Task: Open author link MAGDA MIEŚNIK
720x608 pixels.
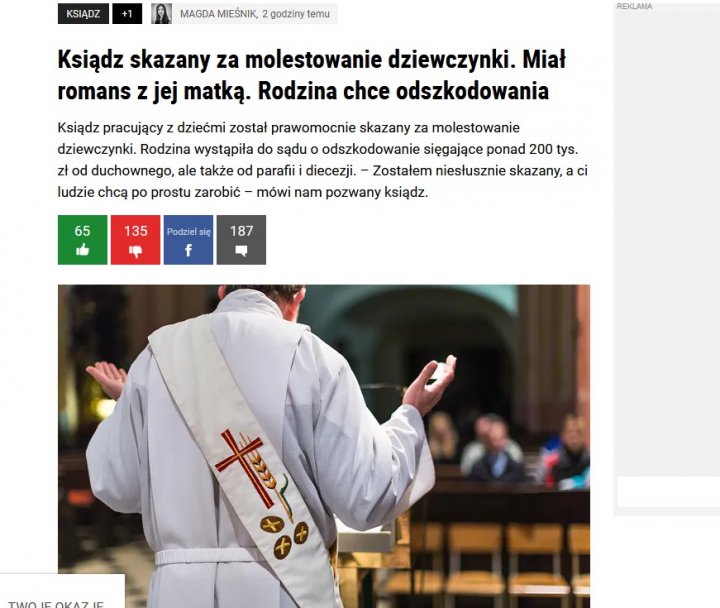Action: pyautogui.click(x=219, y=14)
